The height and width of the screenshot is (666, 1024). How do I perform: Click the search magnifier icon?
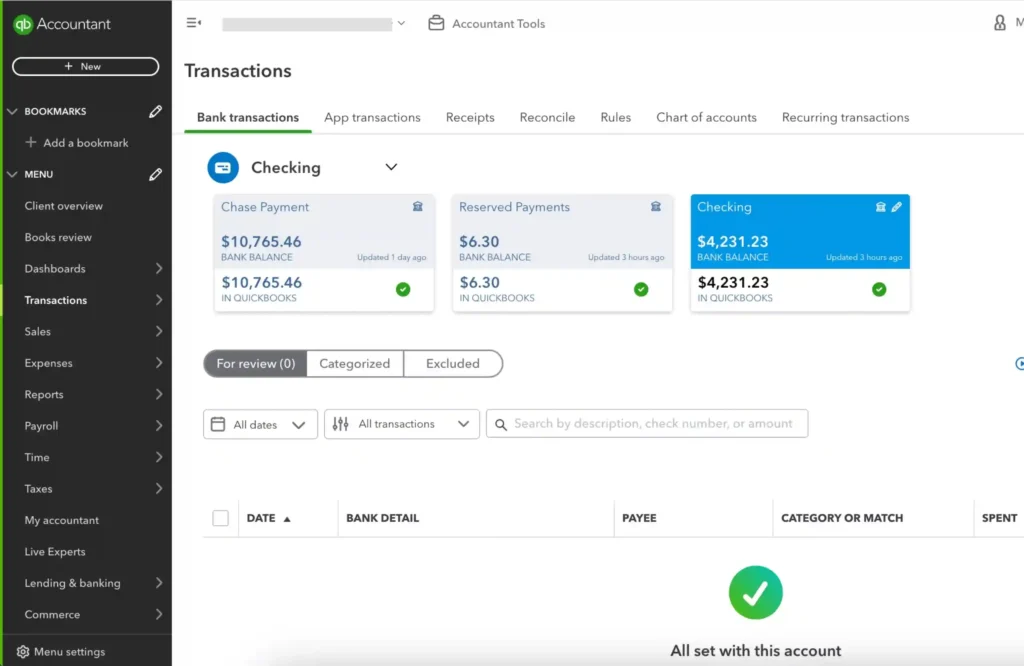pos(501,424)
